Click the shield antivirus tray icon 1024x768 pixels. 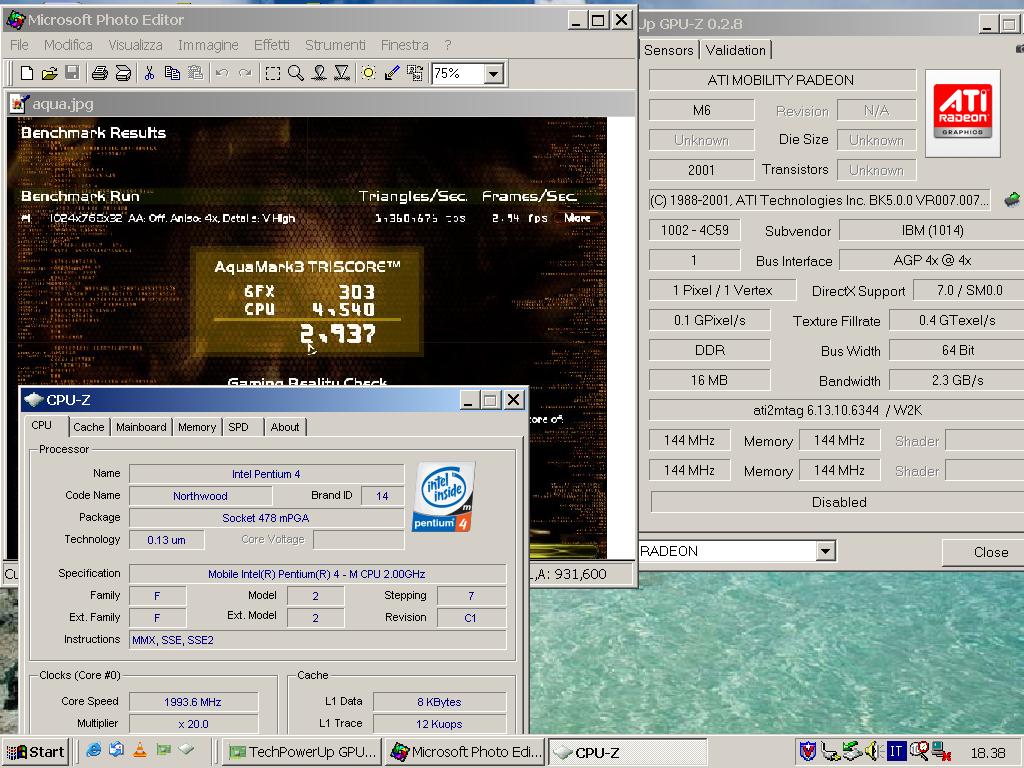click(x=808, y=752)
